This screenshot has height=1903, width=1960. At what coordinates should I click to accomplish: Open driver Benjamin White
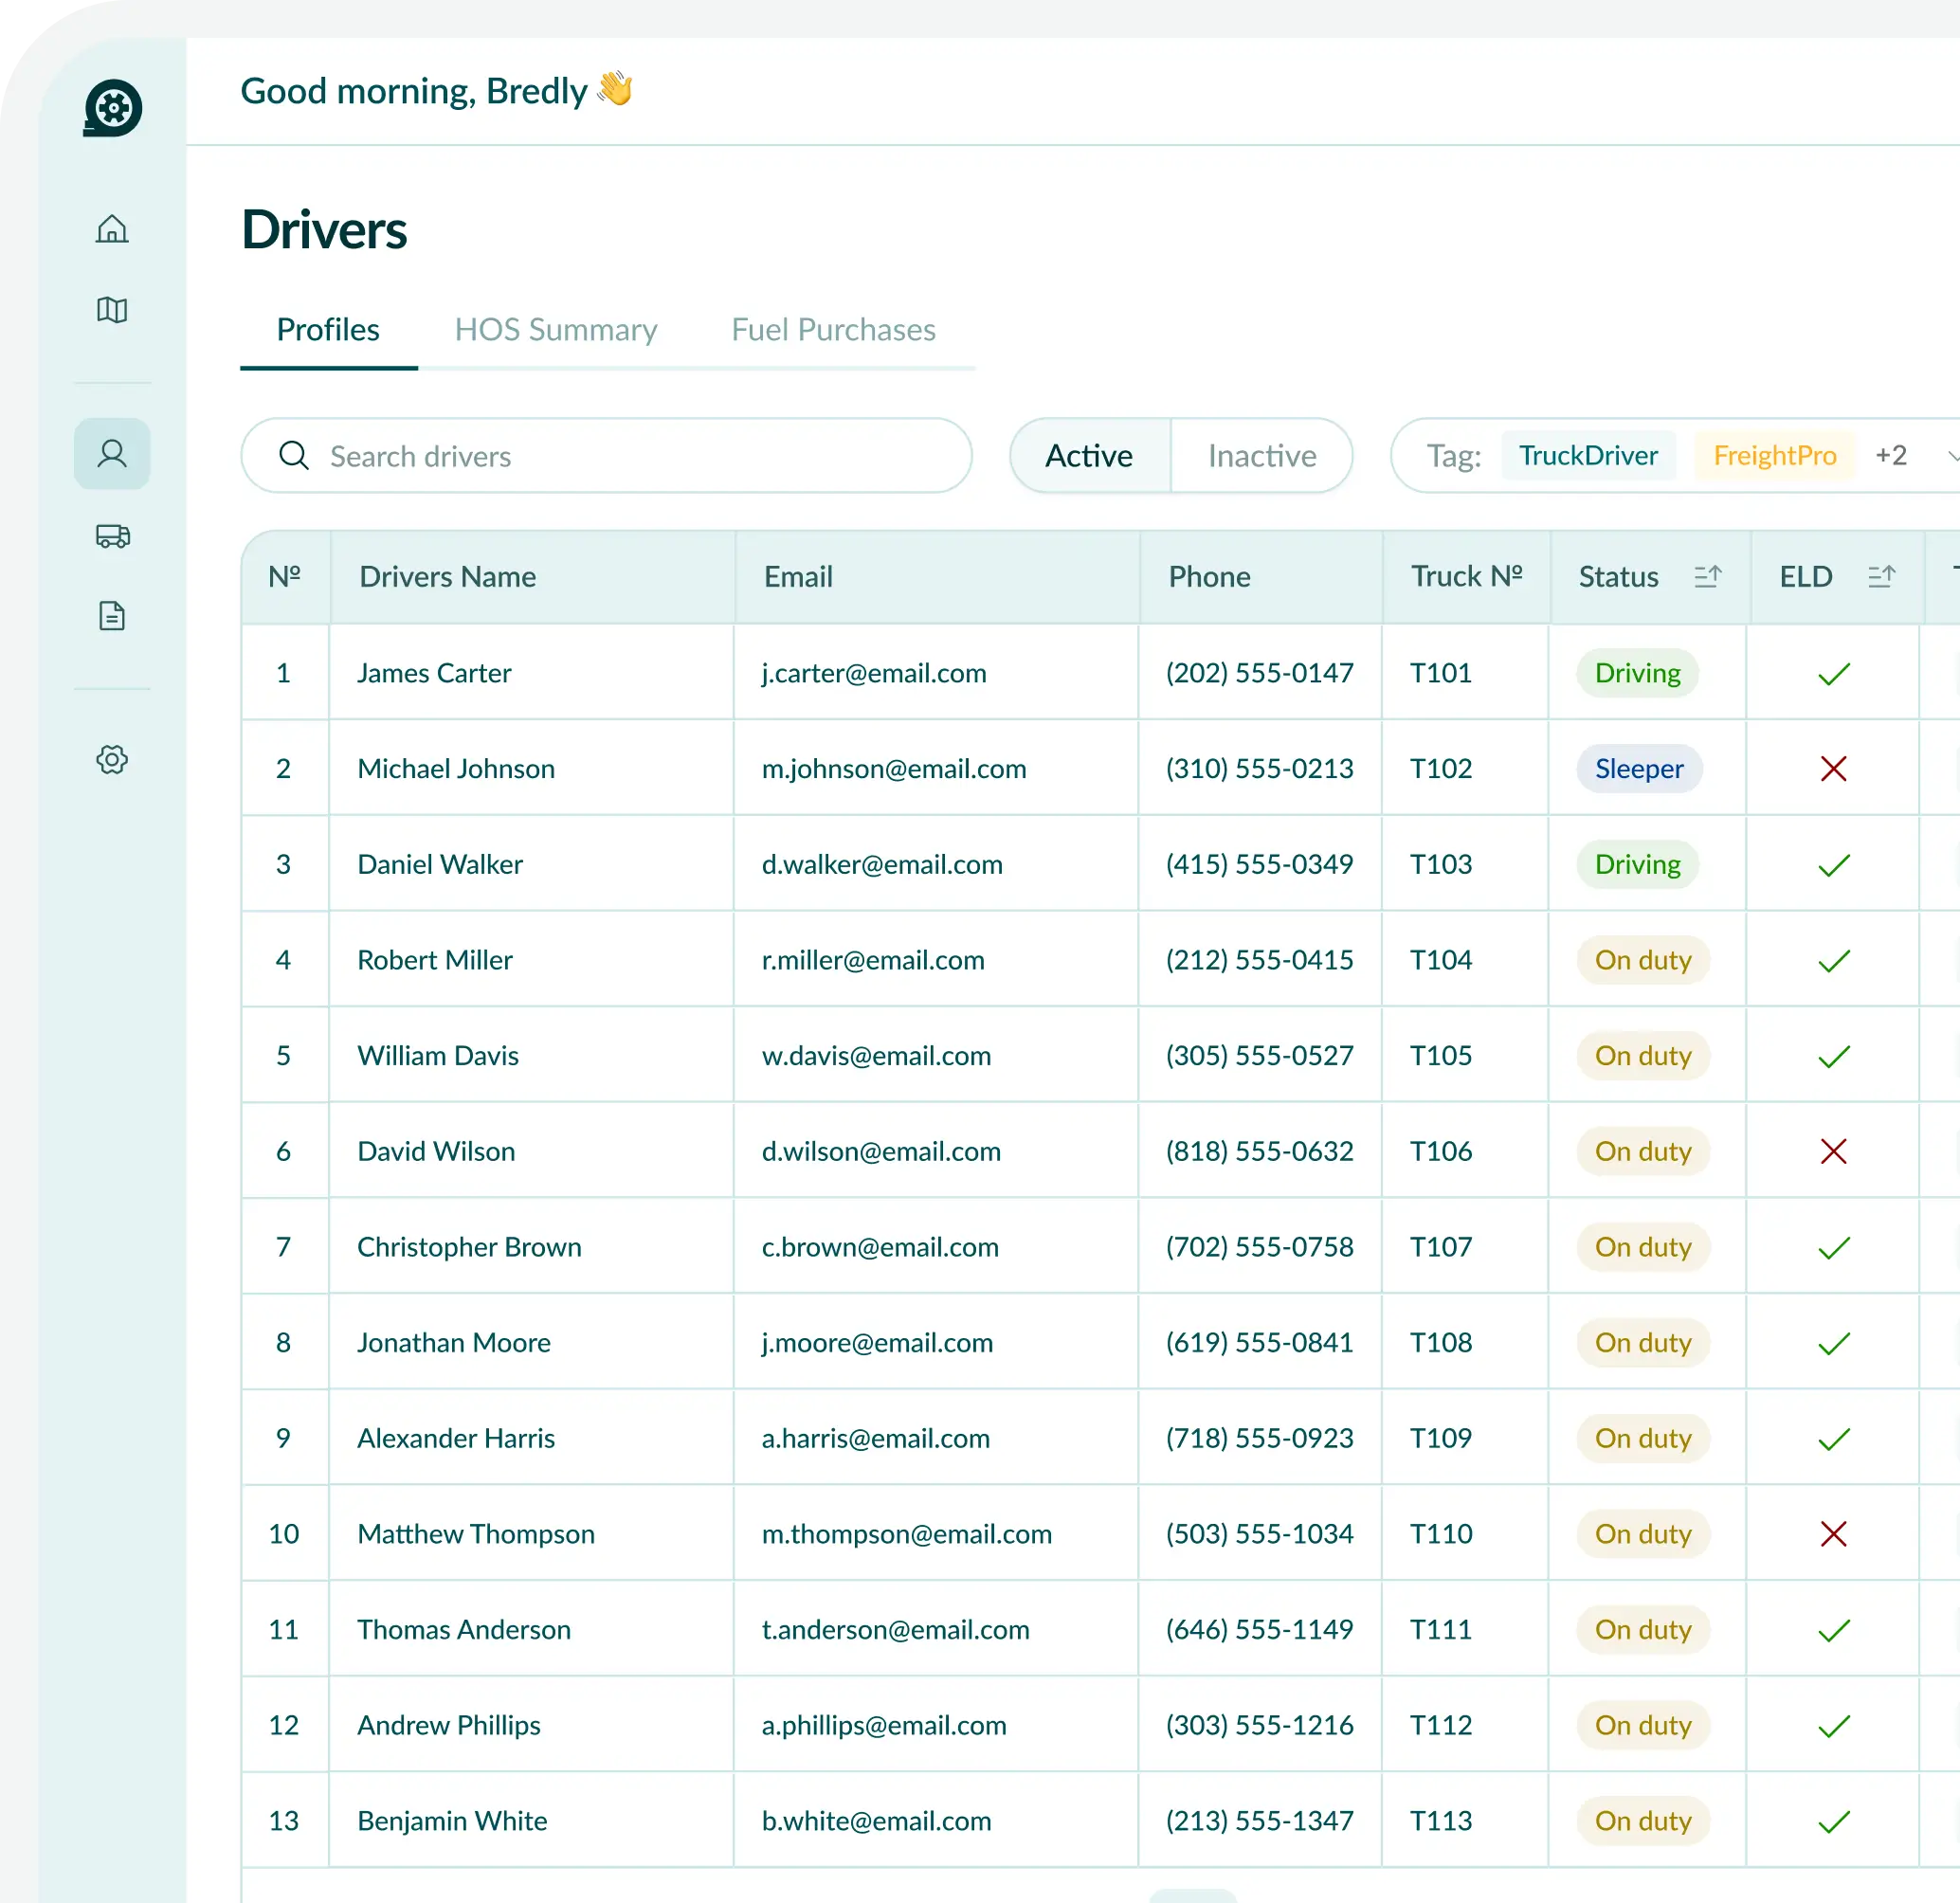(452, 1822)
